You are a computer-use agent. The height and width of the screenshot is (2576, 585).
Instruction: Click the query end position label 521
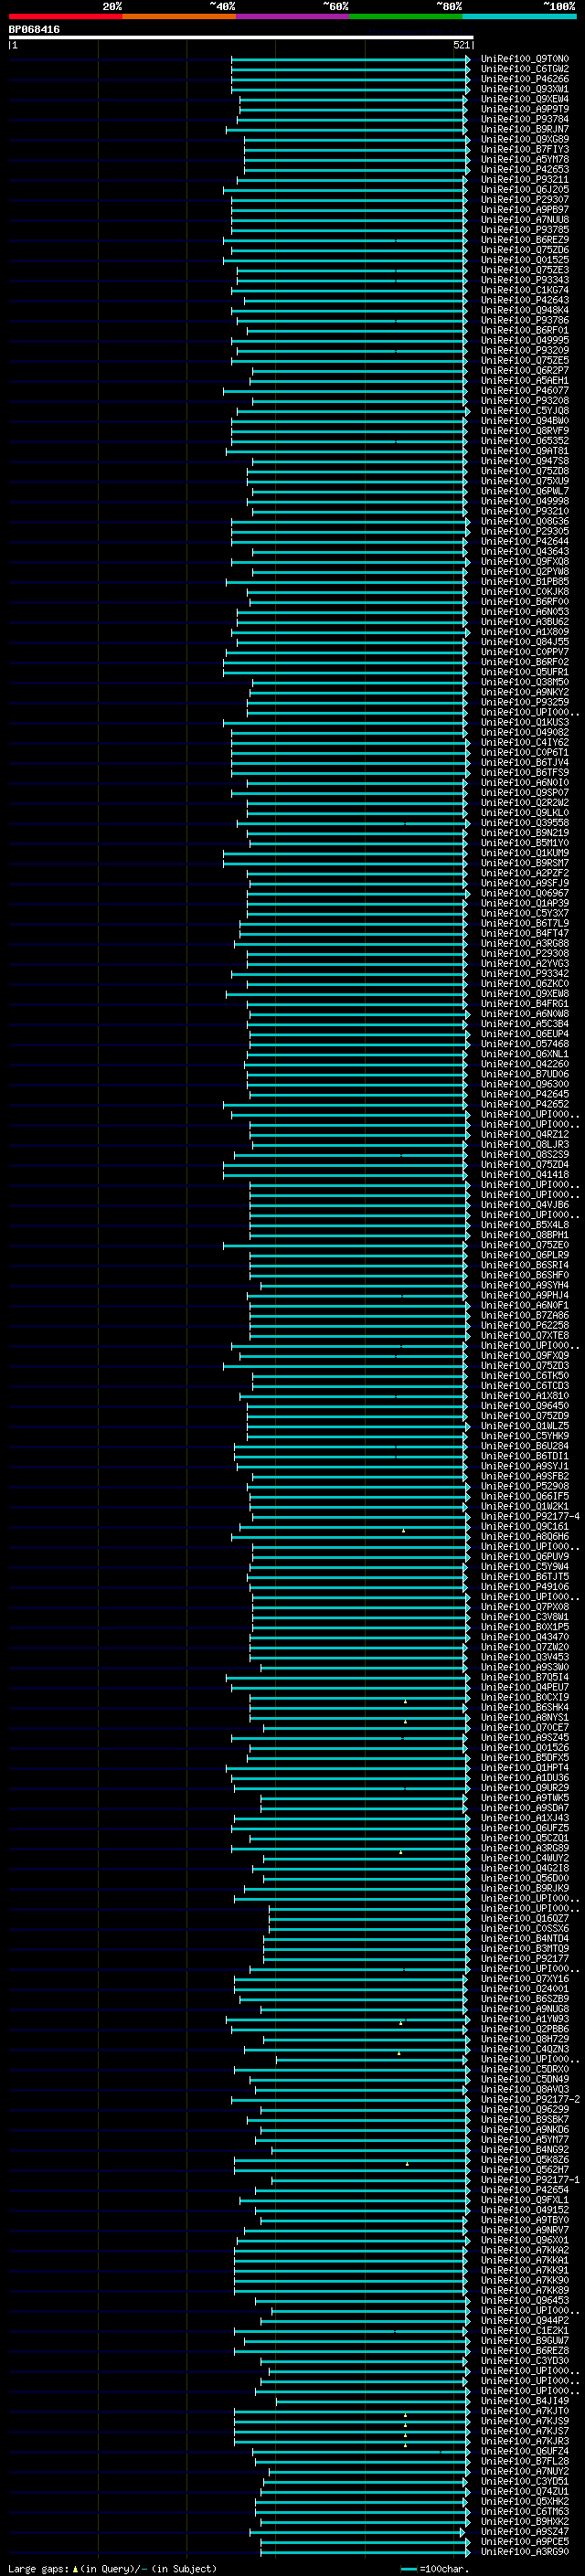click(461, 45)
